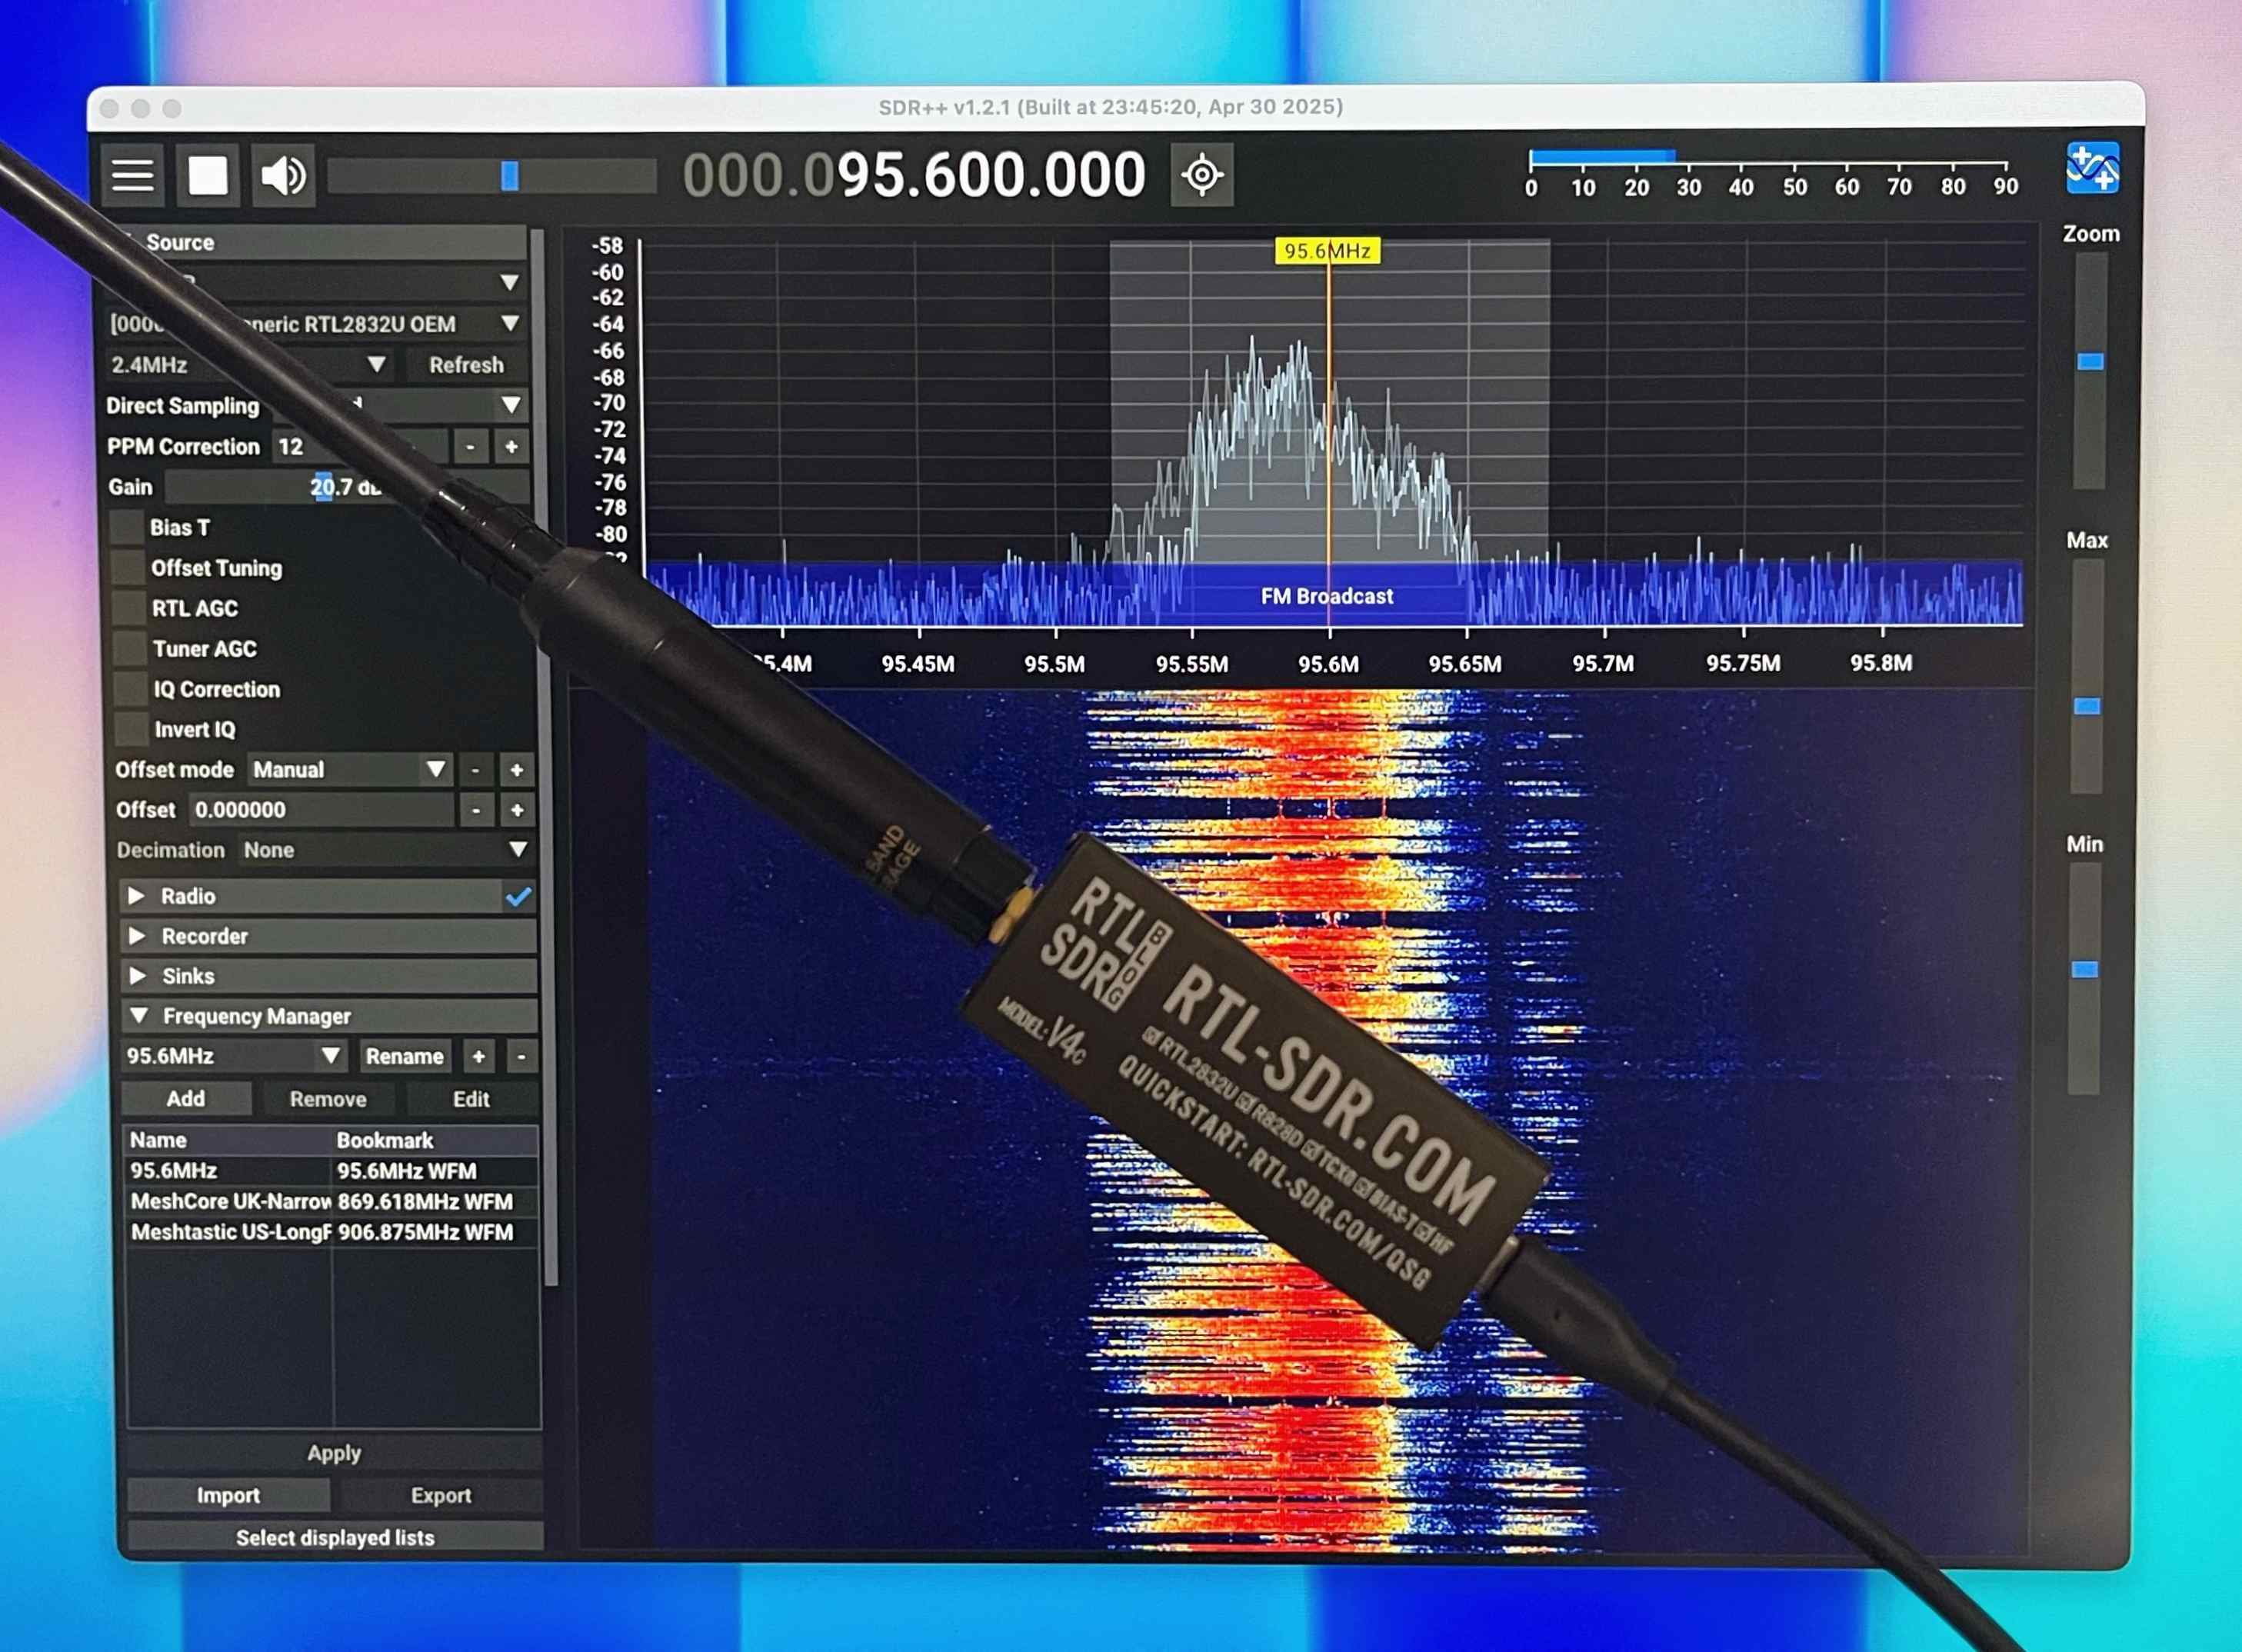Image resolution: width=2242 pixels, height=1652 pixels.
Task: Enable the Tuner AGC checkbox
Action: pyautogui.click(x=131, y=648)
